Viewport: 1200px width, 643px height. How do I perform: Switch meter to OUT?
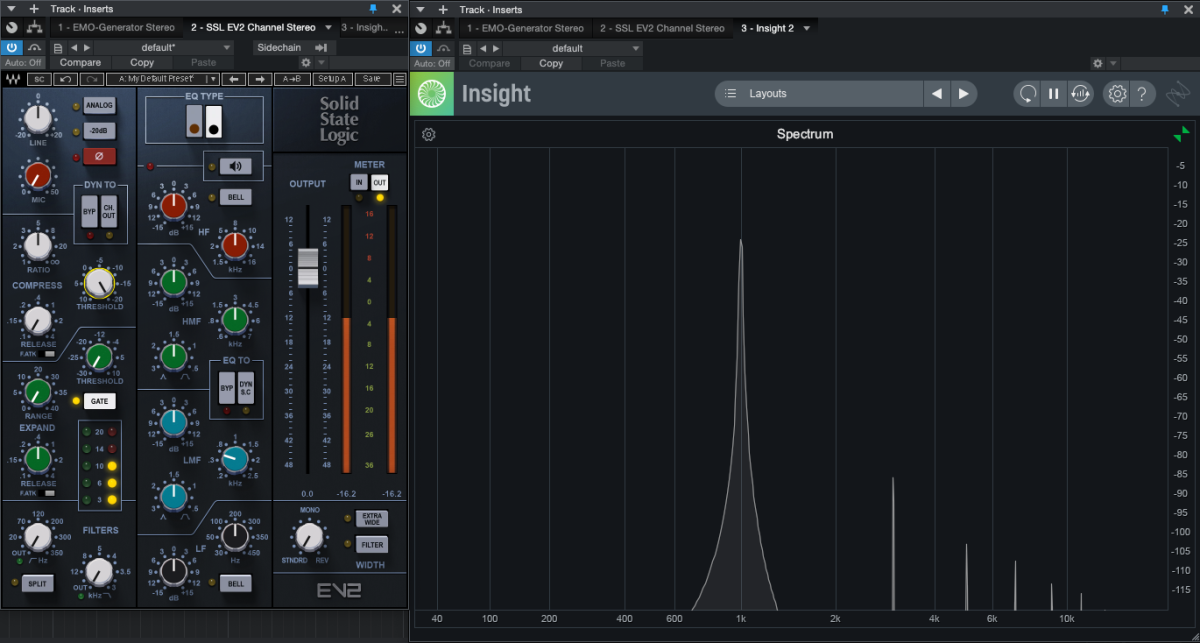[x=379, y=182]
